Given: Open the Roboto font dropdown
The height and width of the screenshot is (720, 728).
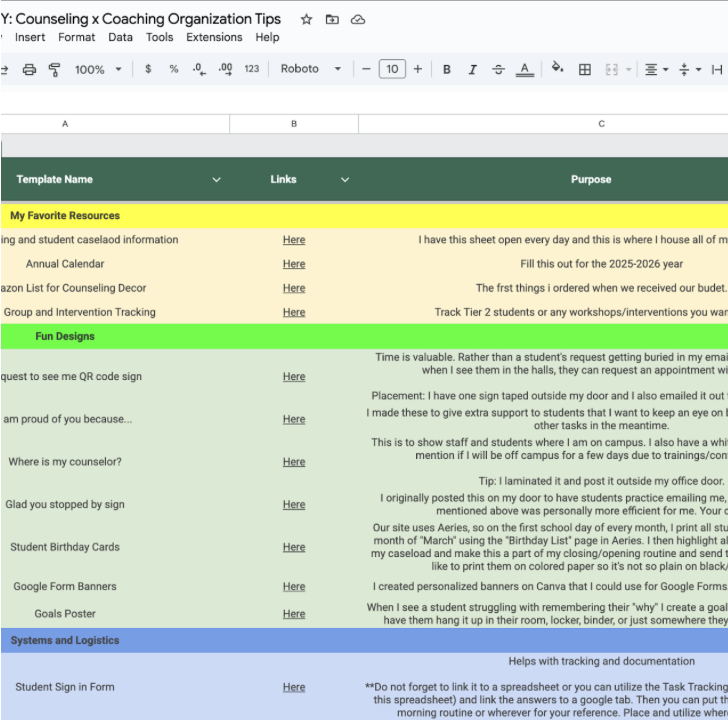Looking at the screenshot, I should point(311,69).
